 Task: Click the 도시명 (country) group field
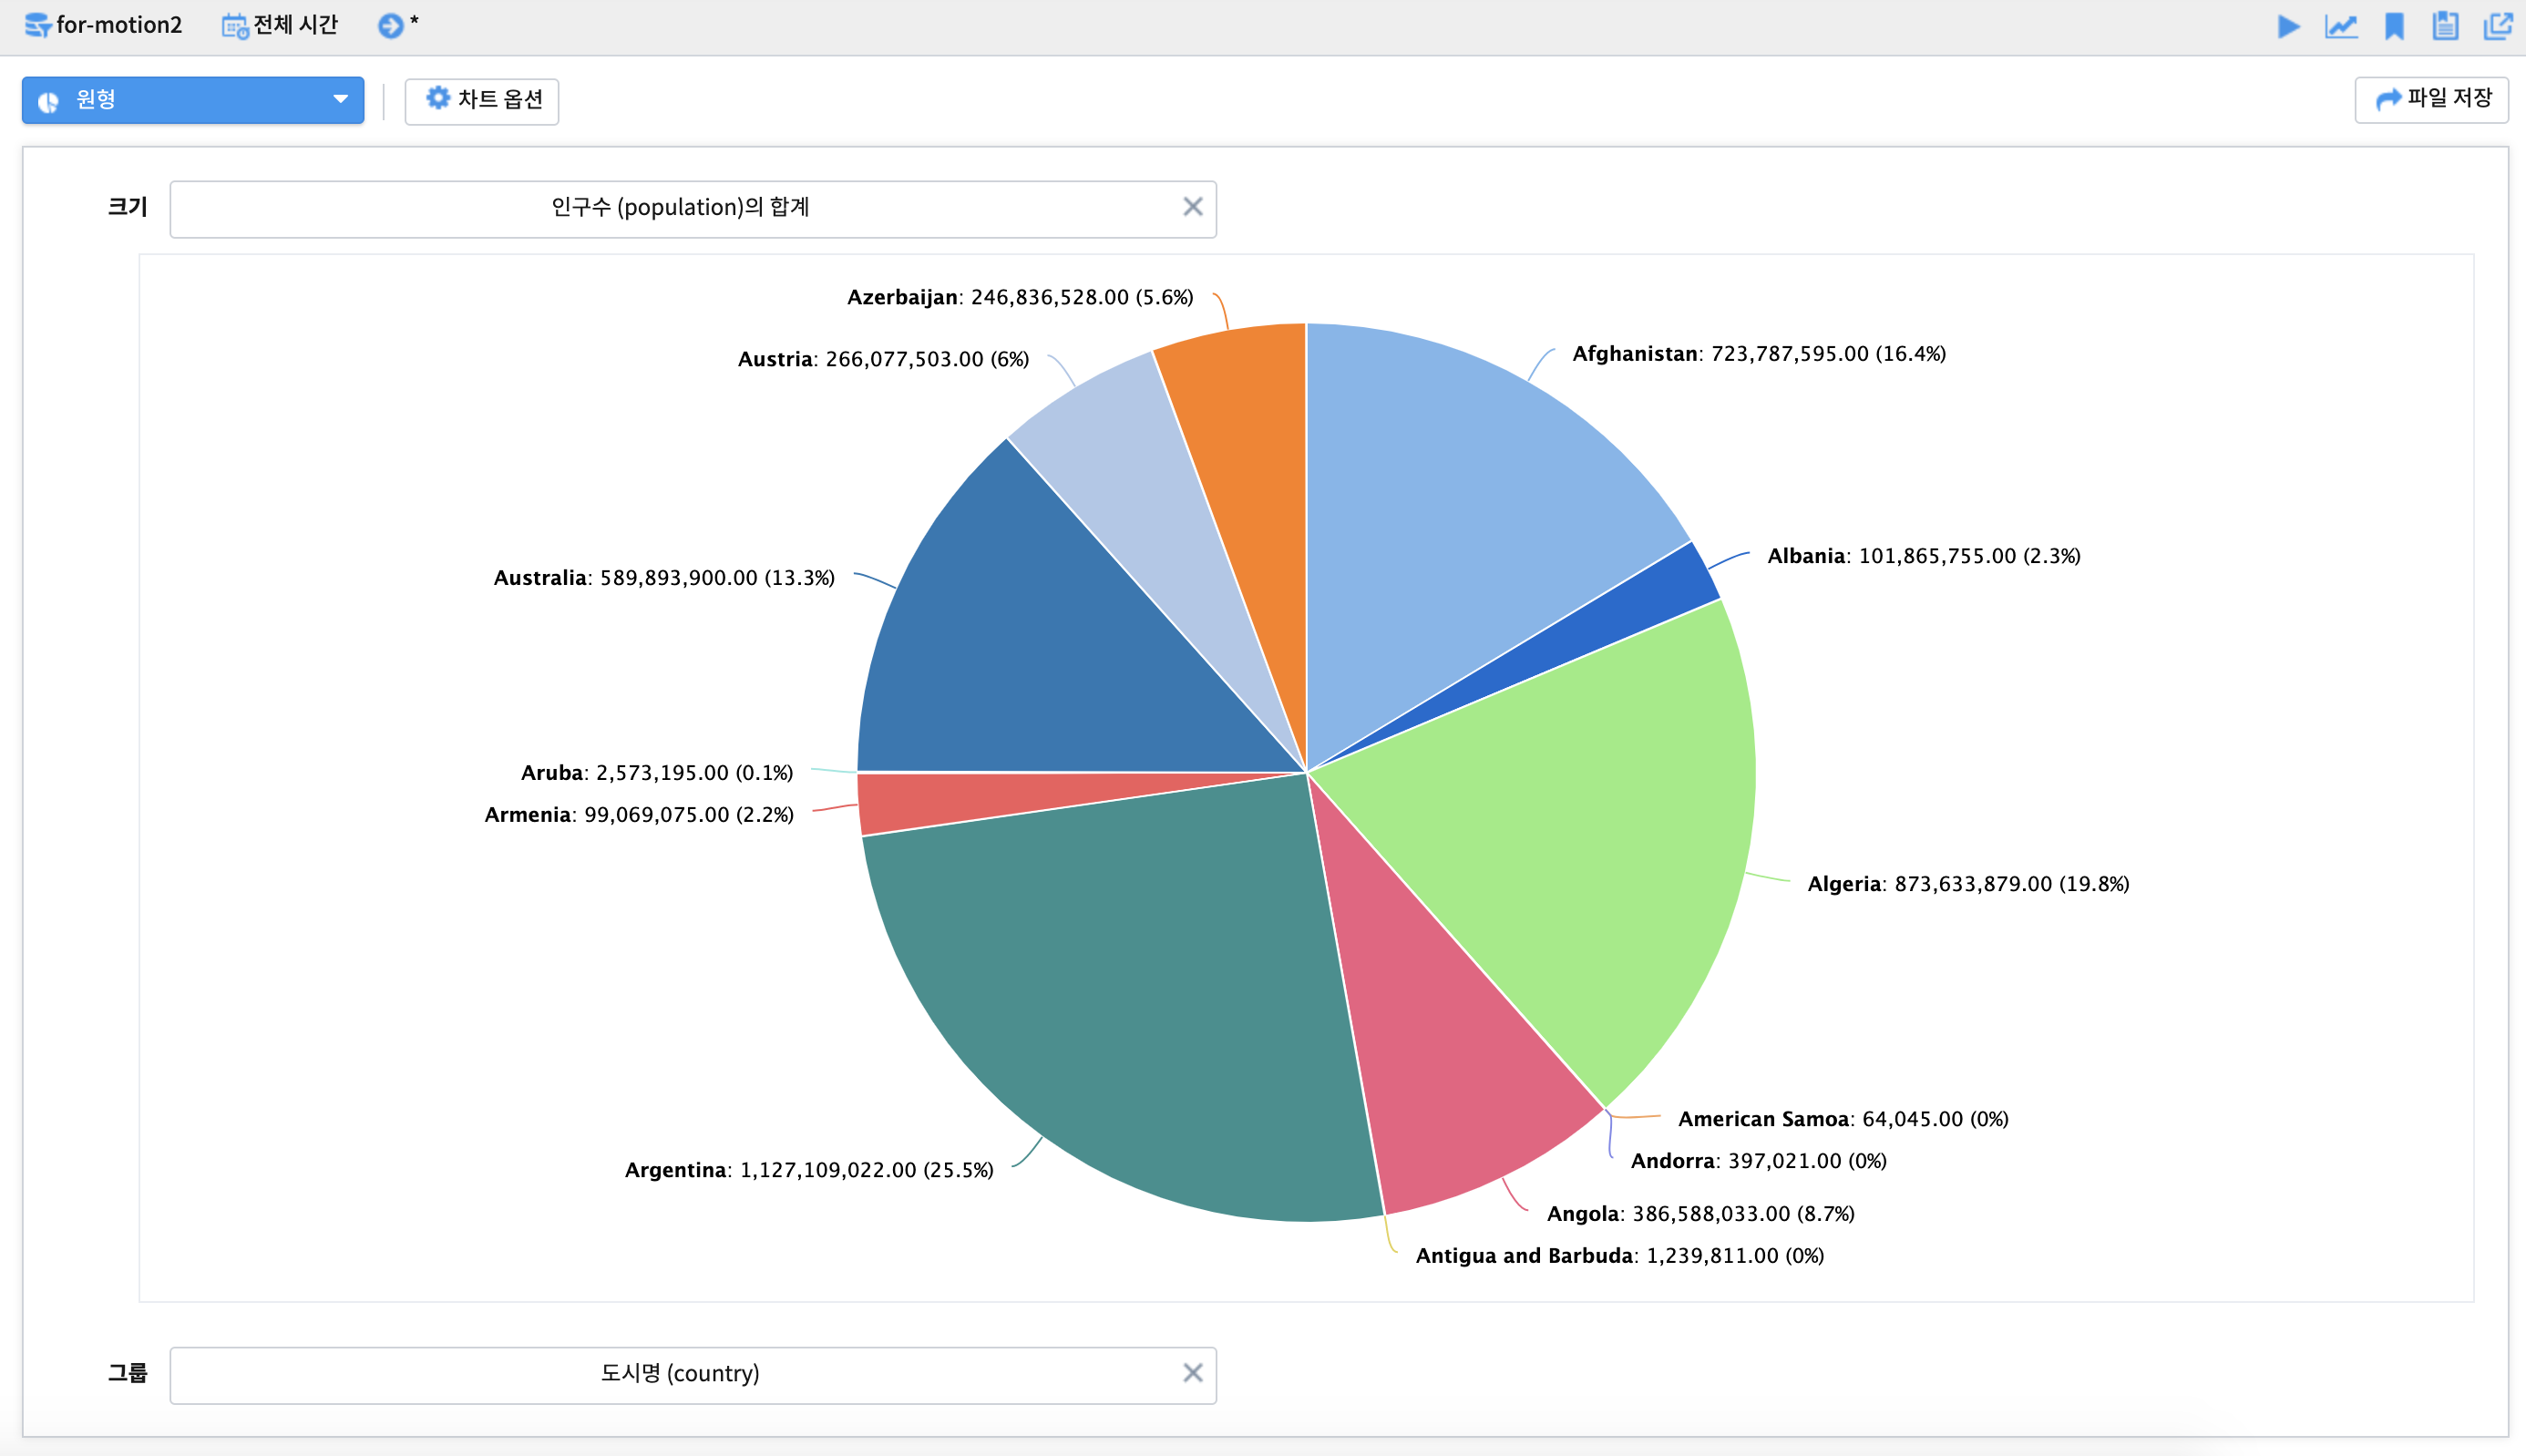coord(693,1374)
